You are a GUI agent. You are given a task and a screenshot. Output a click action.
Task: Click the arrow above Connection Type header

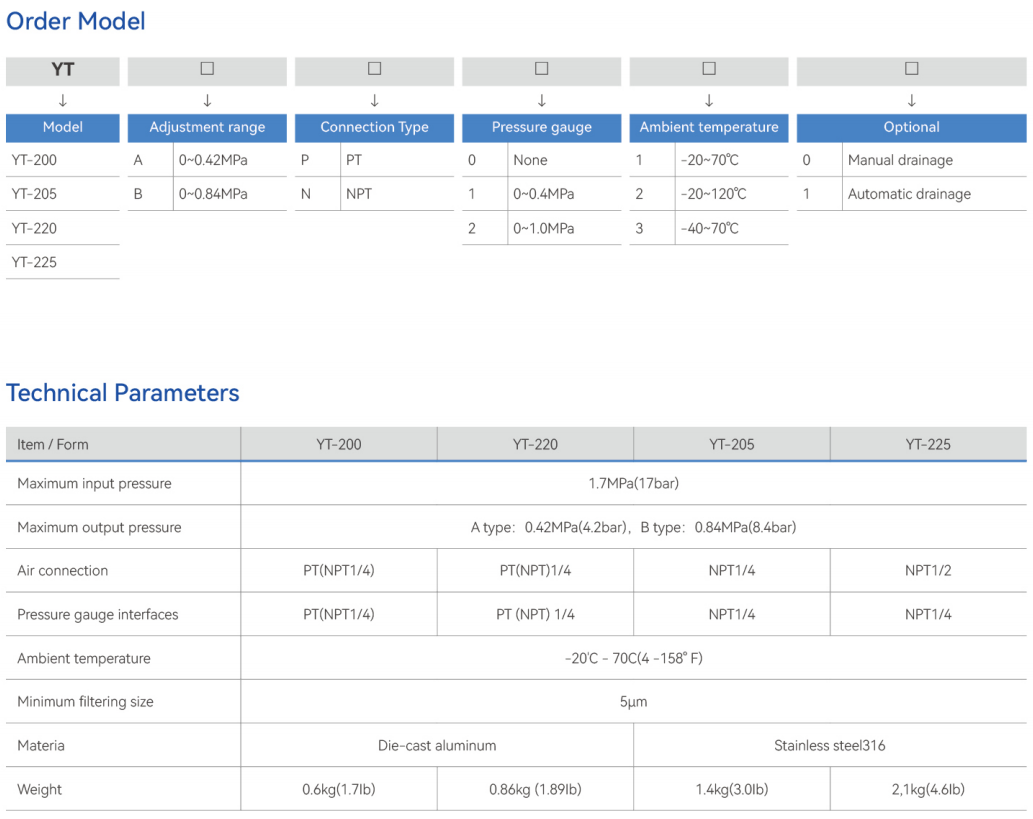[x=374, y=100]
